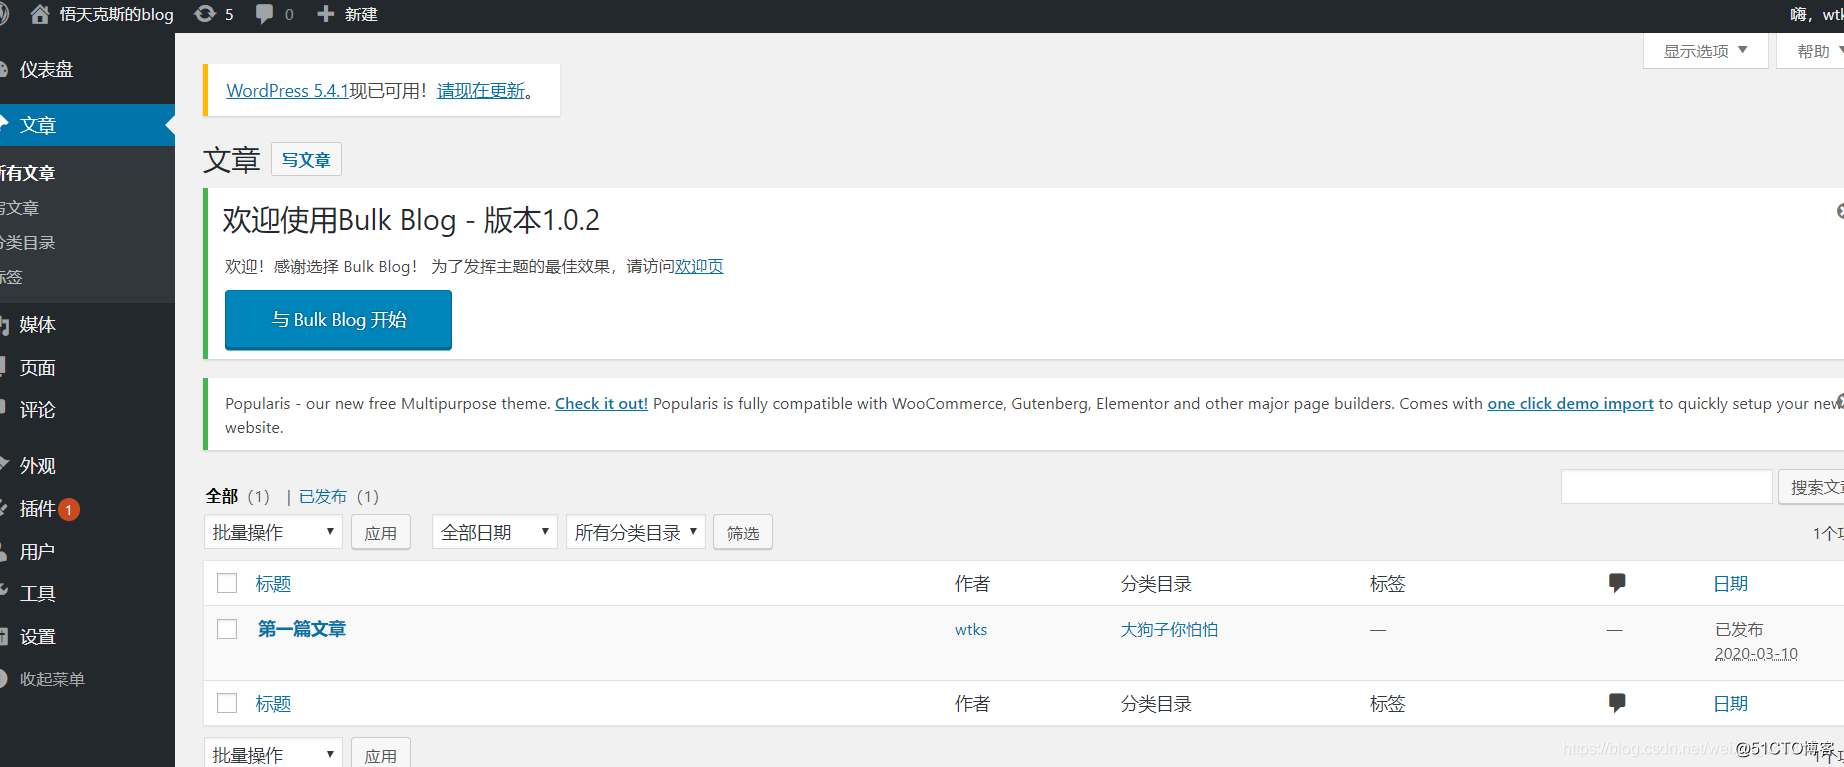This screenshot has width=1844, height=767.
Task: Click the 已发布 status in the date cell
Action: click(1739, 629)
